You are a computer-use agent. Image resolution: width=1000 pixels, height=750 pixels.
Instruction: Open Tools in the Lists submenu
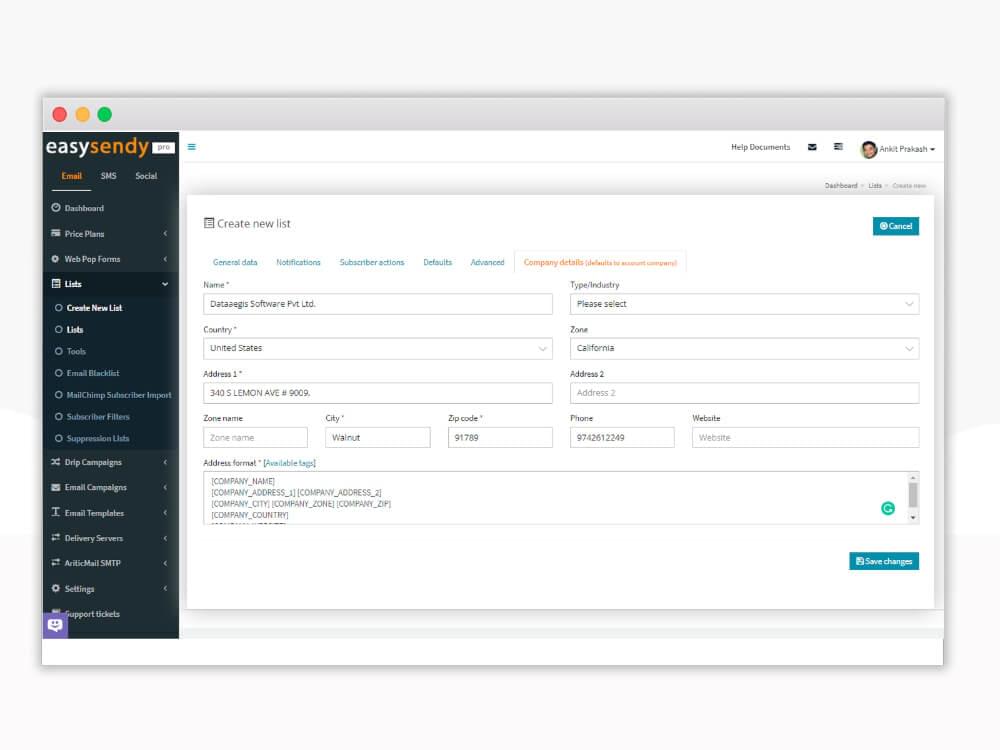[76, 351]
